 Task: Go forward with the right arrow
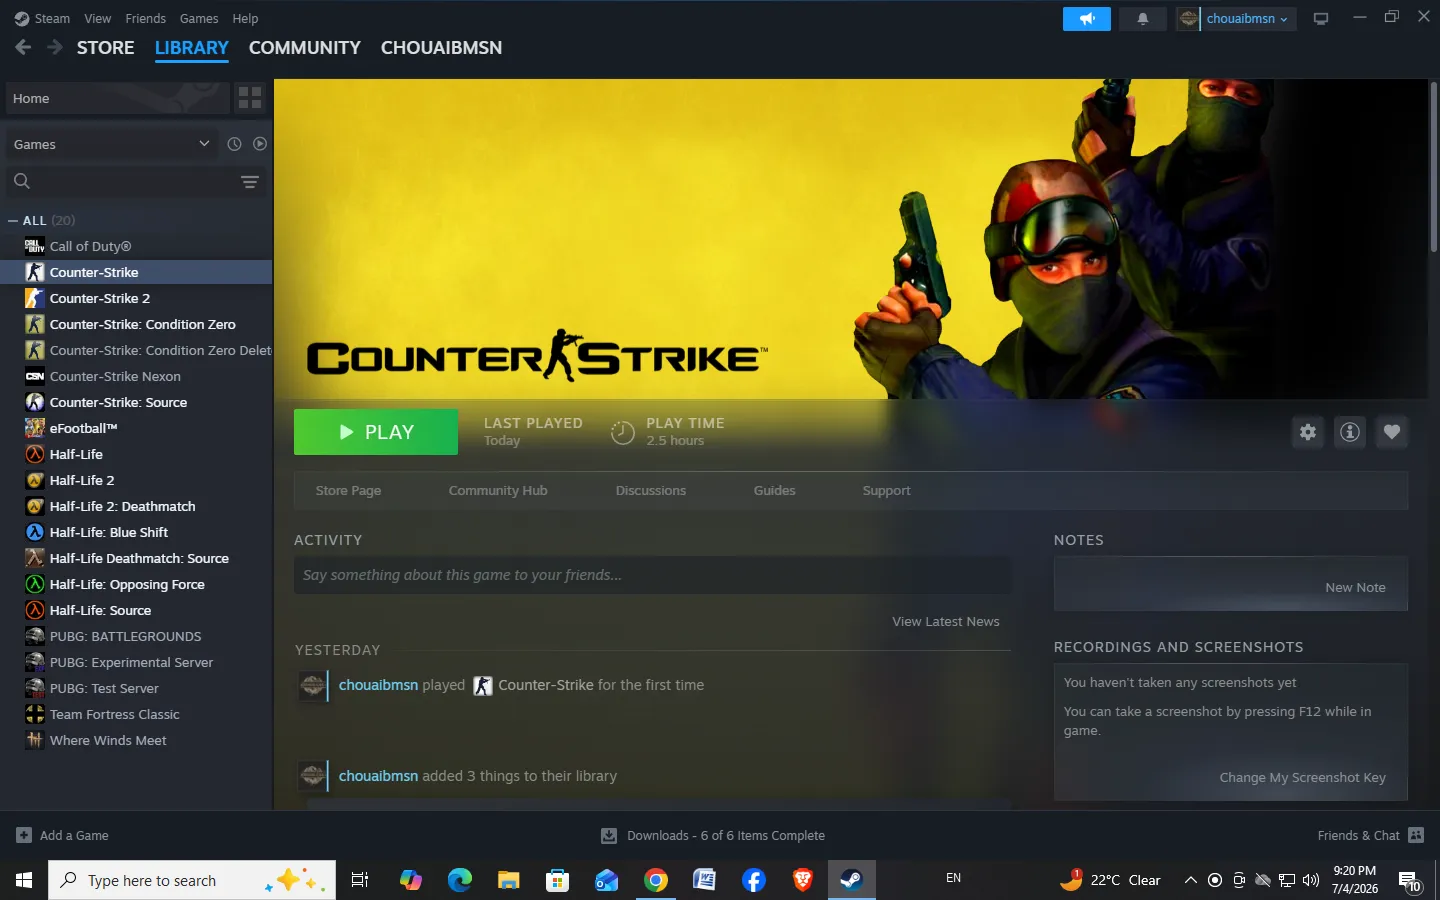click(x=55, y=47)
